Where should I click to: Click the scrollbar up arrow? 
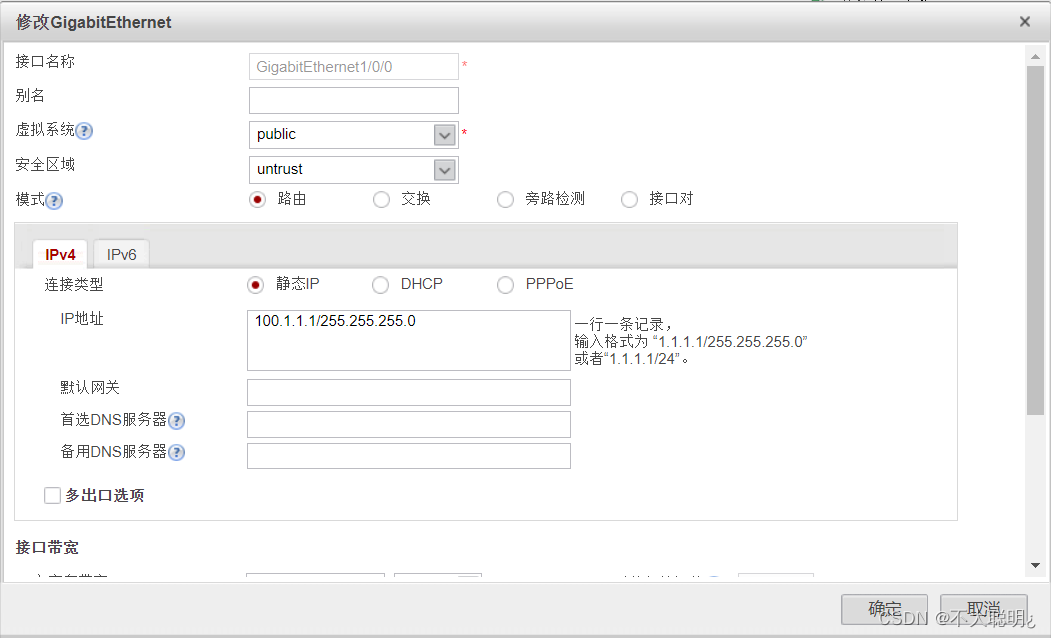(1035, 57)
